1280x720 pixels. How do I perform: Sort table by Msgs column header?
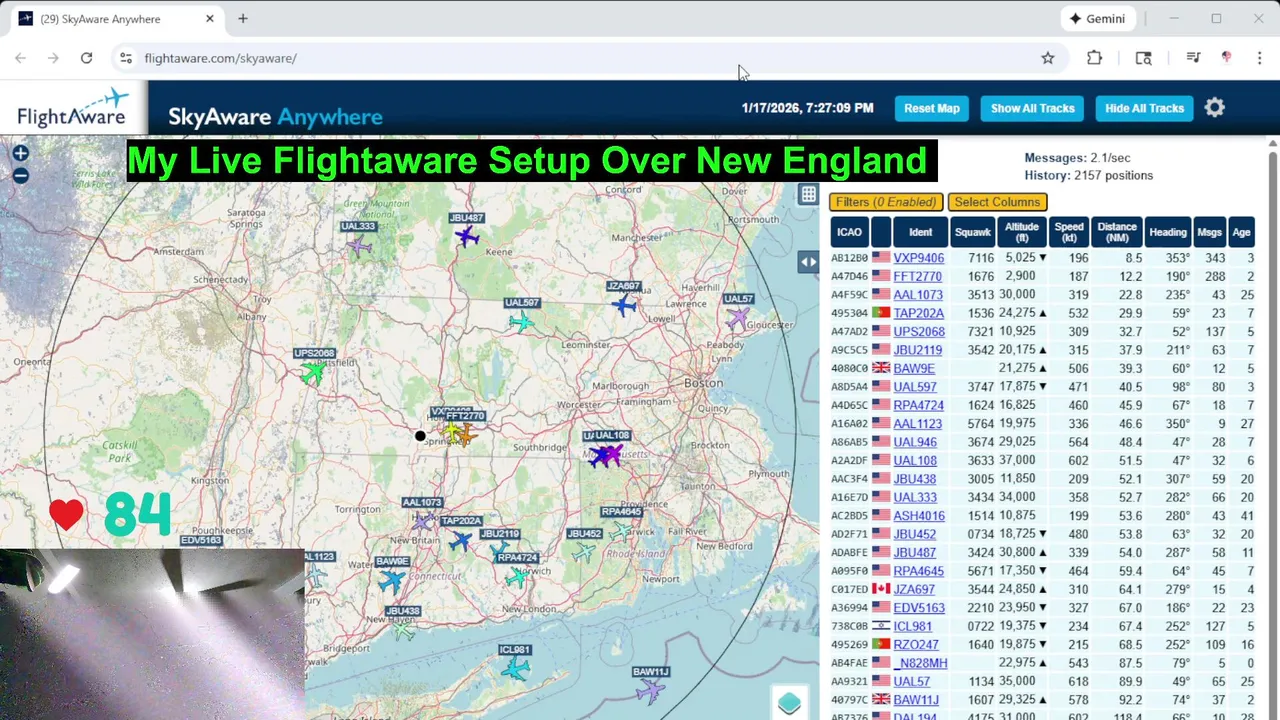1209,232
